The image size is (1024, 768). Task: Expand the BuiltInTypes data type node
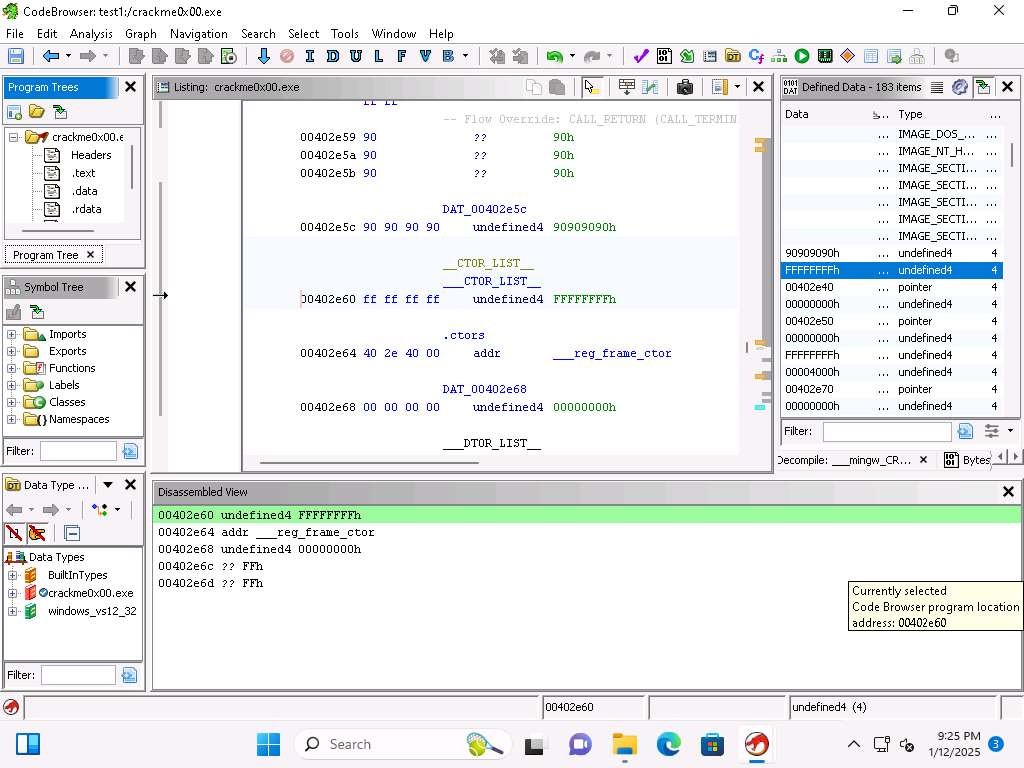coord(12,575)
